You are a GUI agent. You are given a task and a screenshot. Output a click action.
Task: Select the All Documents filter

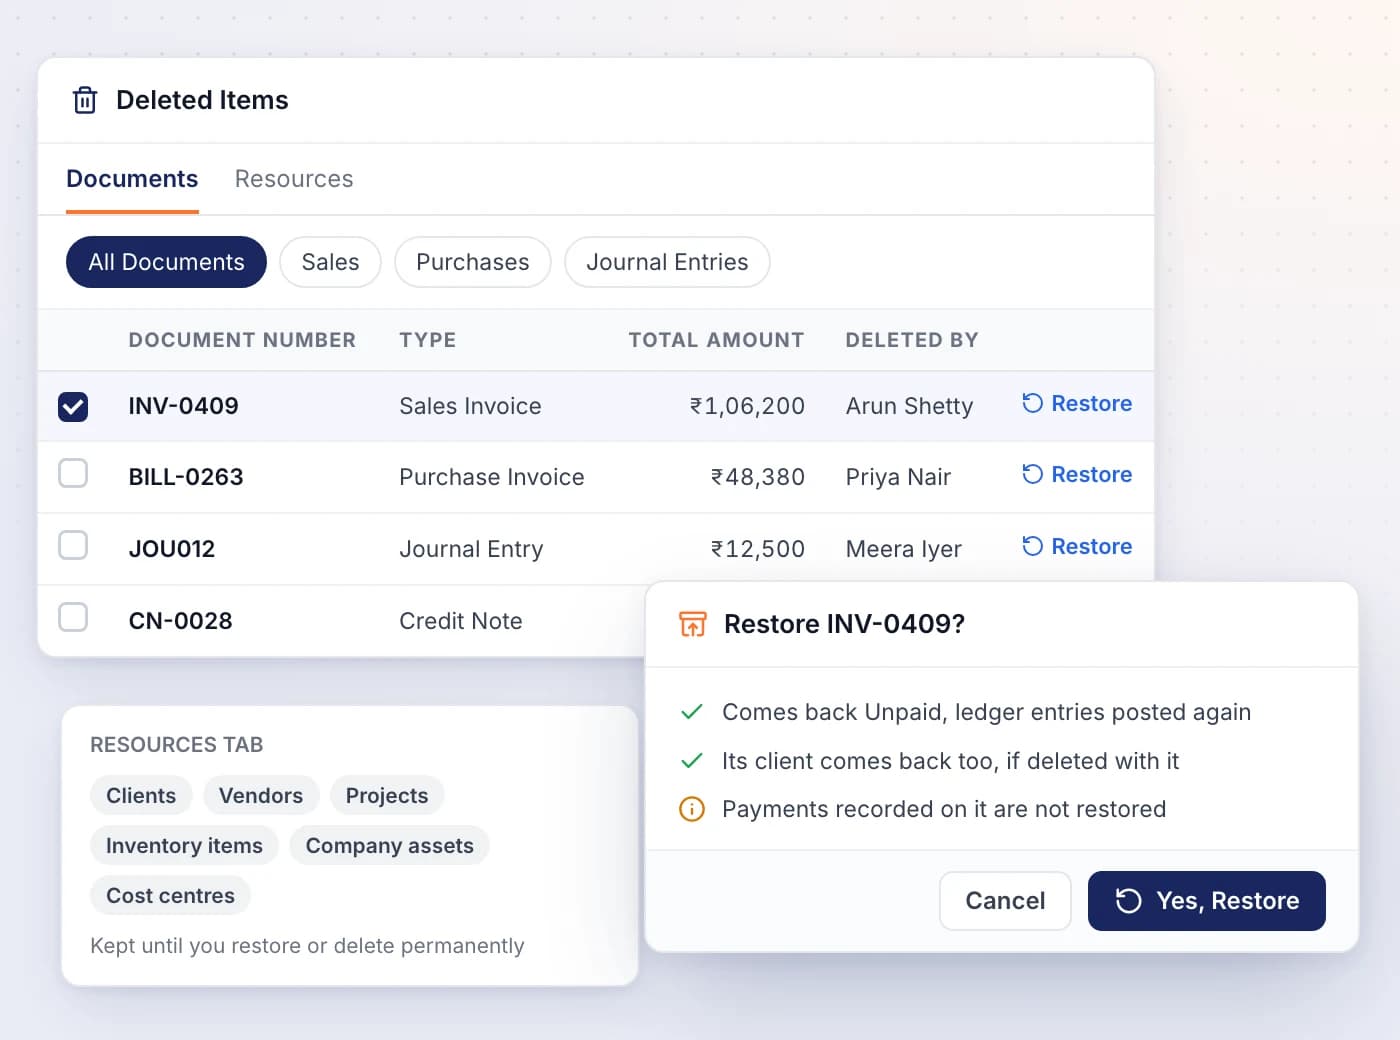click(x=166, y=262)
